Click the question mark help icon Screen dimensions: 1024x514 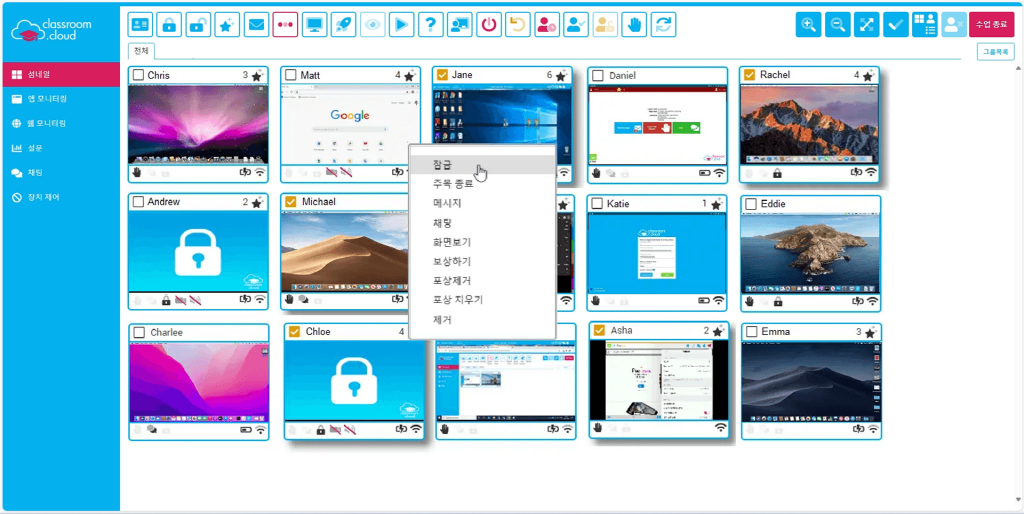430,24
